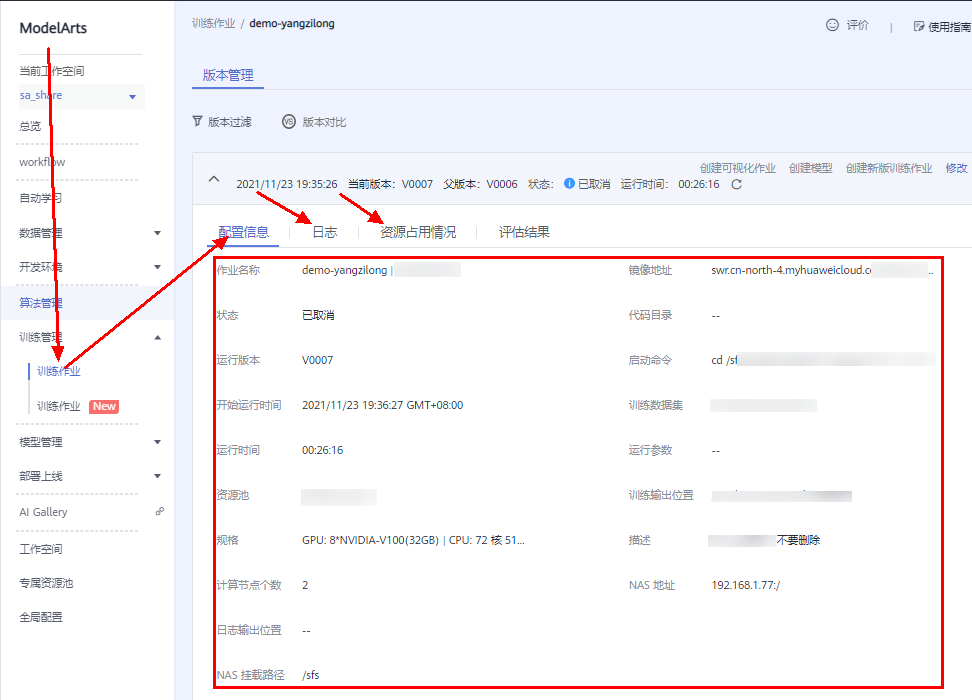The width and height of the screenshot is (972, 700).
Task: Click the /sfs NAS 挂载路径 value
Action: tap(311, 675)
